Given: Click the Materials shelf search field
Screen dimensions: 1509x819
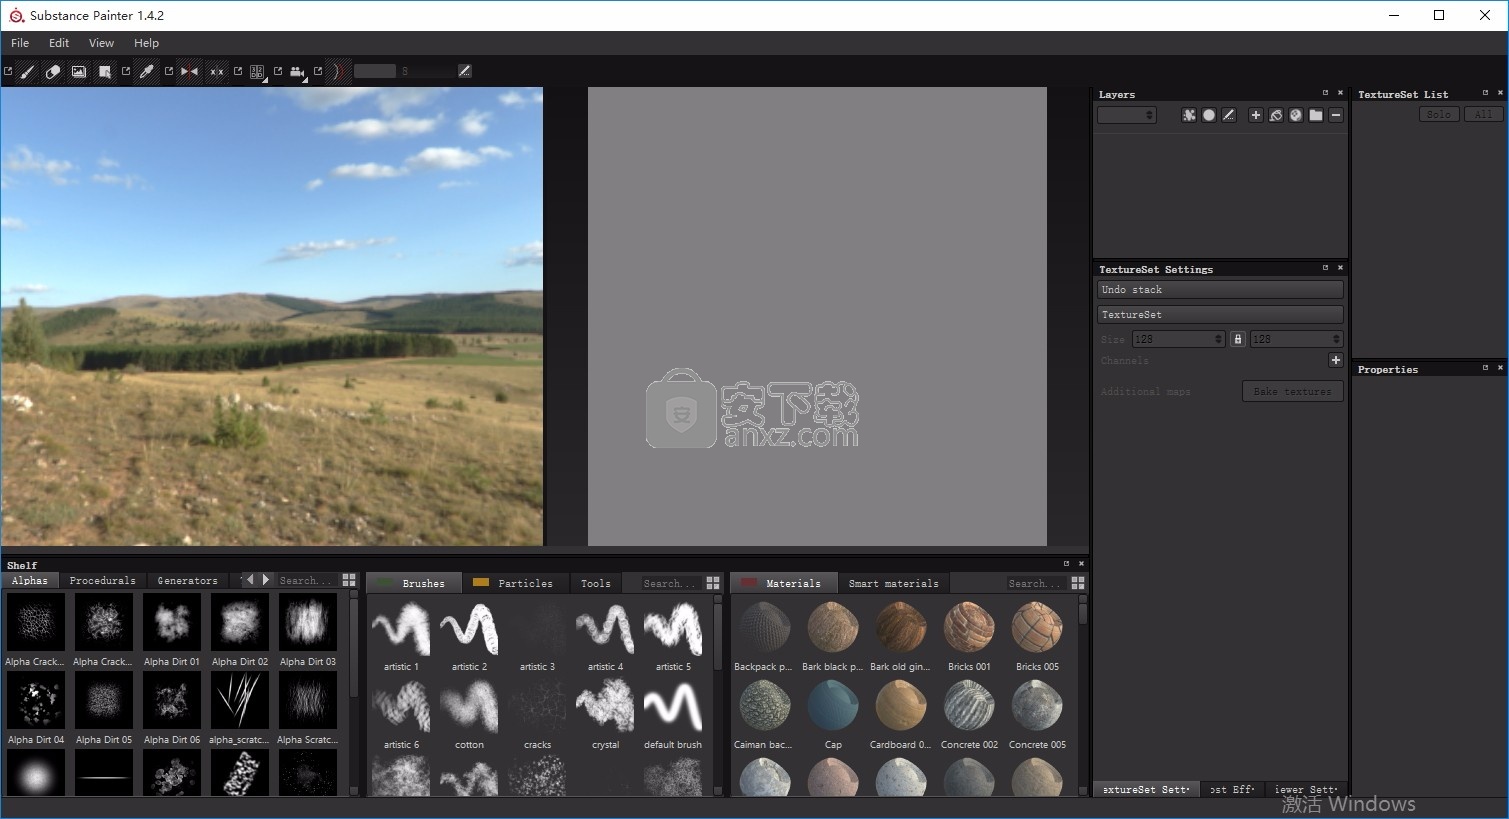Looking at the screenshot, I should 1036,583.
